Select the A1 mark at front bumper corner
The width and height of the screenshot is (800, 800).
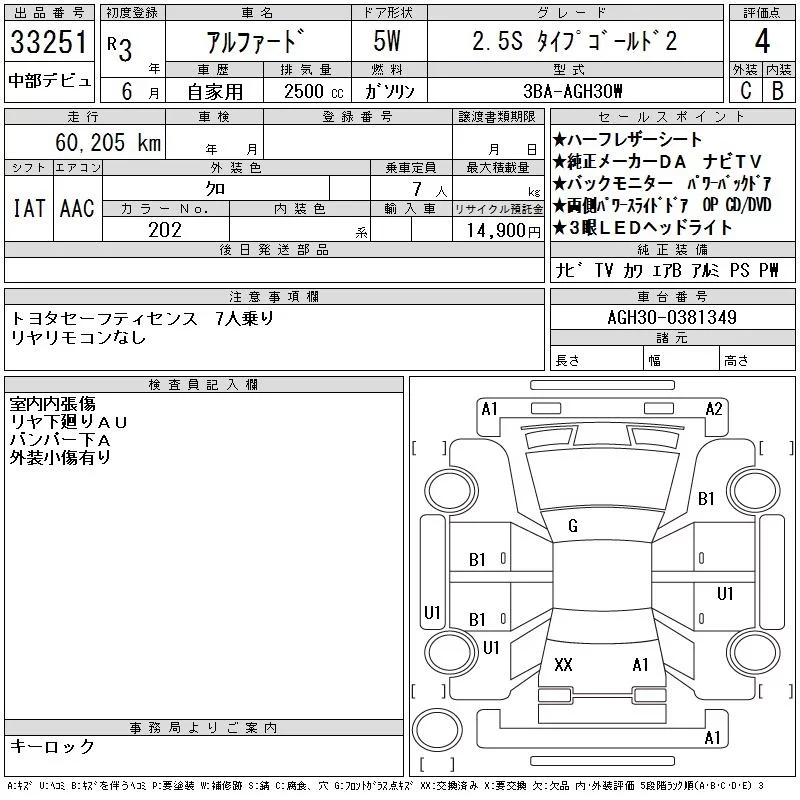(490, 409)
